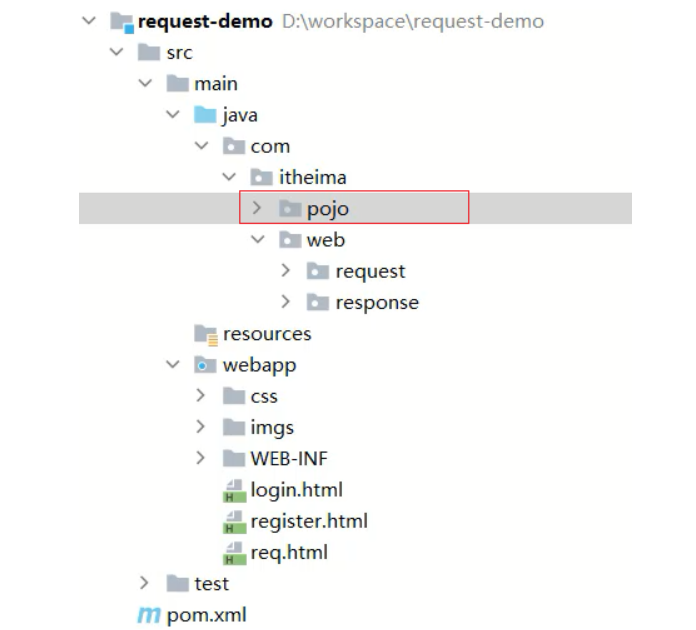The height and width of the screenshot is (630, 696).
Task: Expand the css folder
Action: tap(202, 396)
